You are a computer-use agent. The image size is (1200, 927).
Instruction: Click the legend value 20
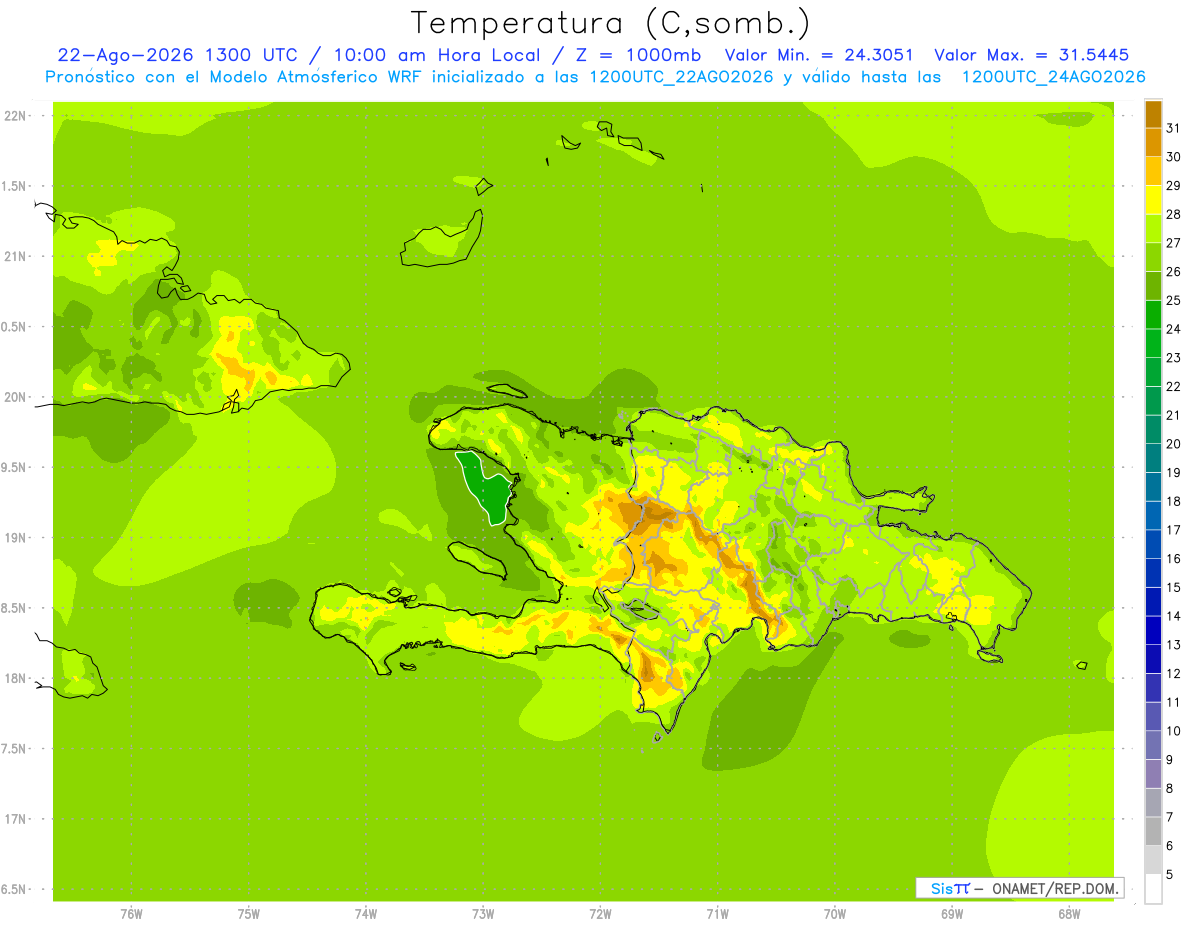(1174, 444)
